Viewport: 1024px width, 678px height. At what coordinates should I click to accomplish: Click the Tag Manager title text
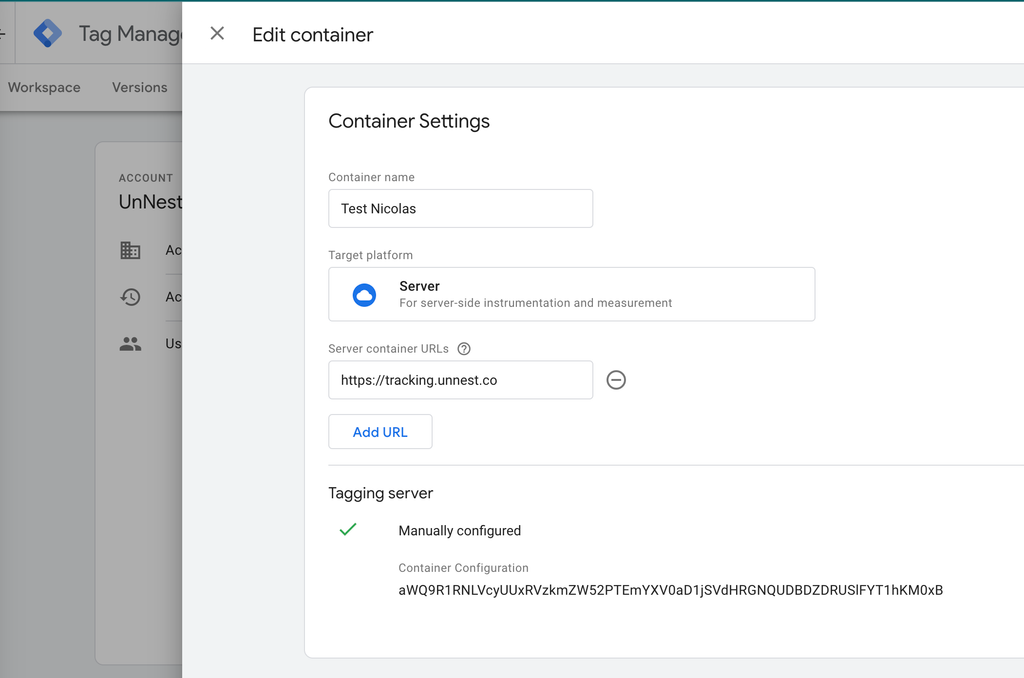tap(130, 33)
